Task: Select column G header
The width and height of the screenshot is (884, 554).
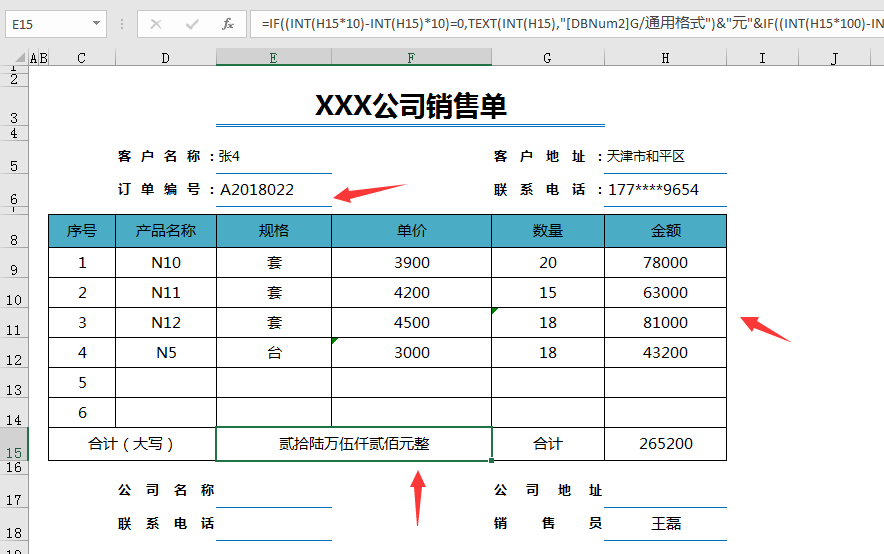Action: pos(547,58)
